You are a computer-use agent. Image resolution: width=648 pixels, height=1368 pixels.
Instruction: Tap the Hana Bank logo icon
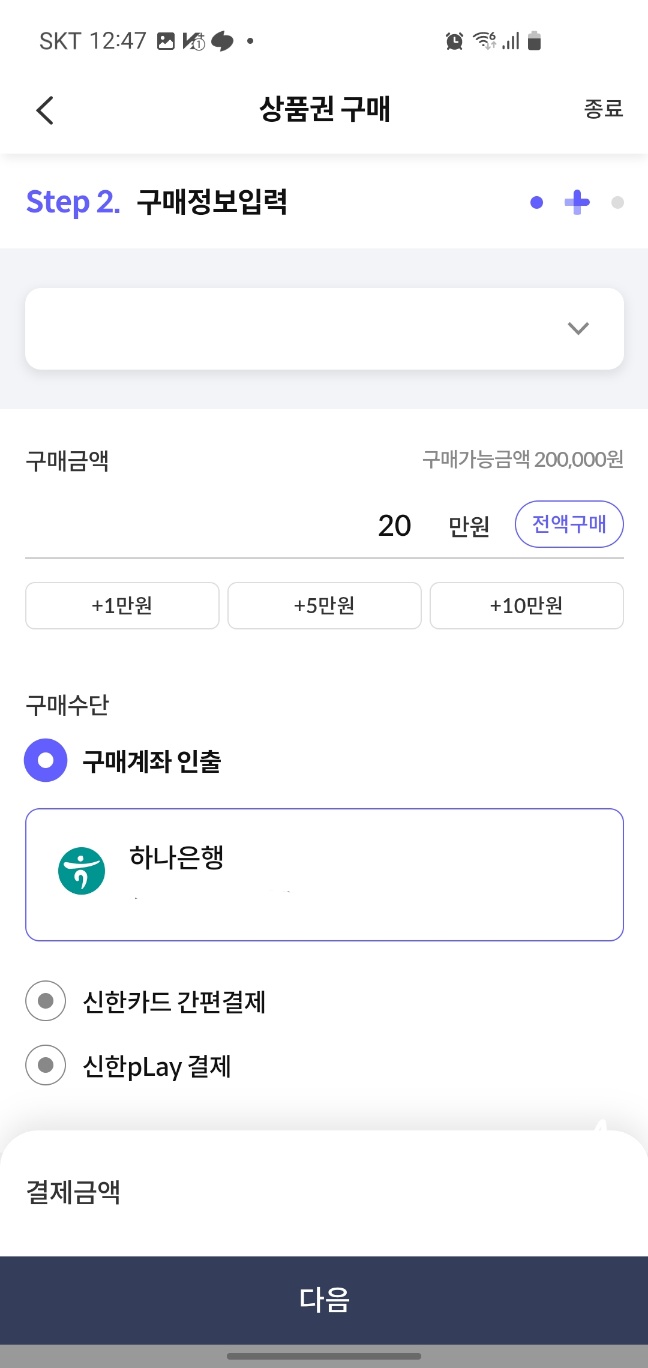(x=82, y=870)
